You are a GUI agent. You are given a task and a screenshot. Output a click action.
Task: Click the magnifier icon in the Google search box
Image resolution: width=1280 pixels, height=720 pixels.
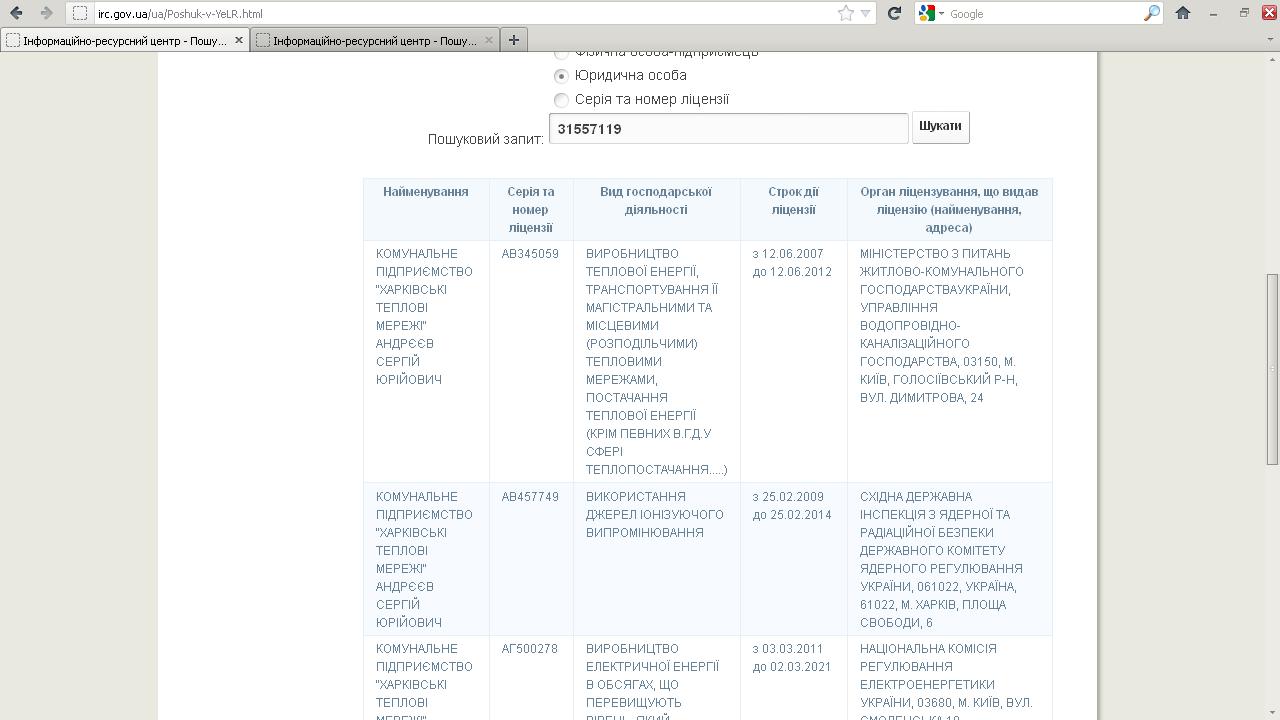point(1151,13)
